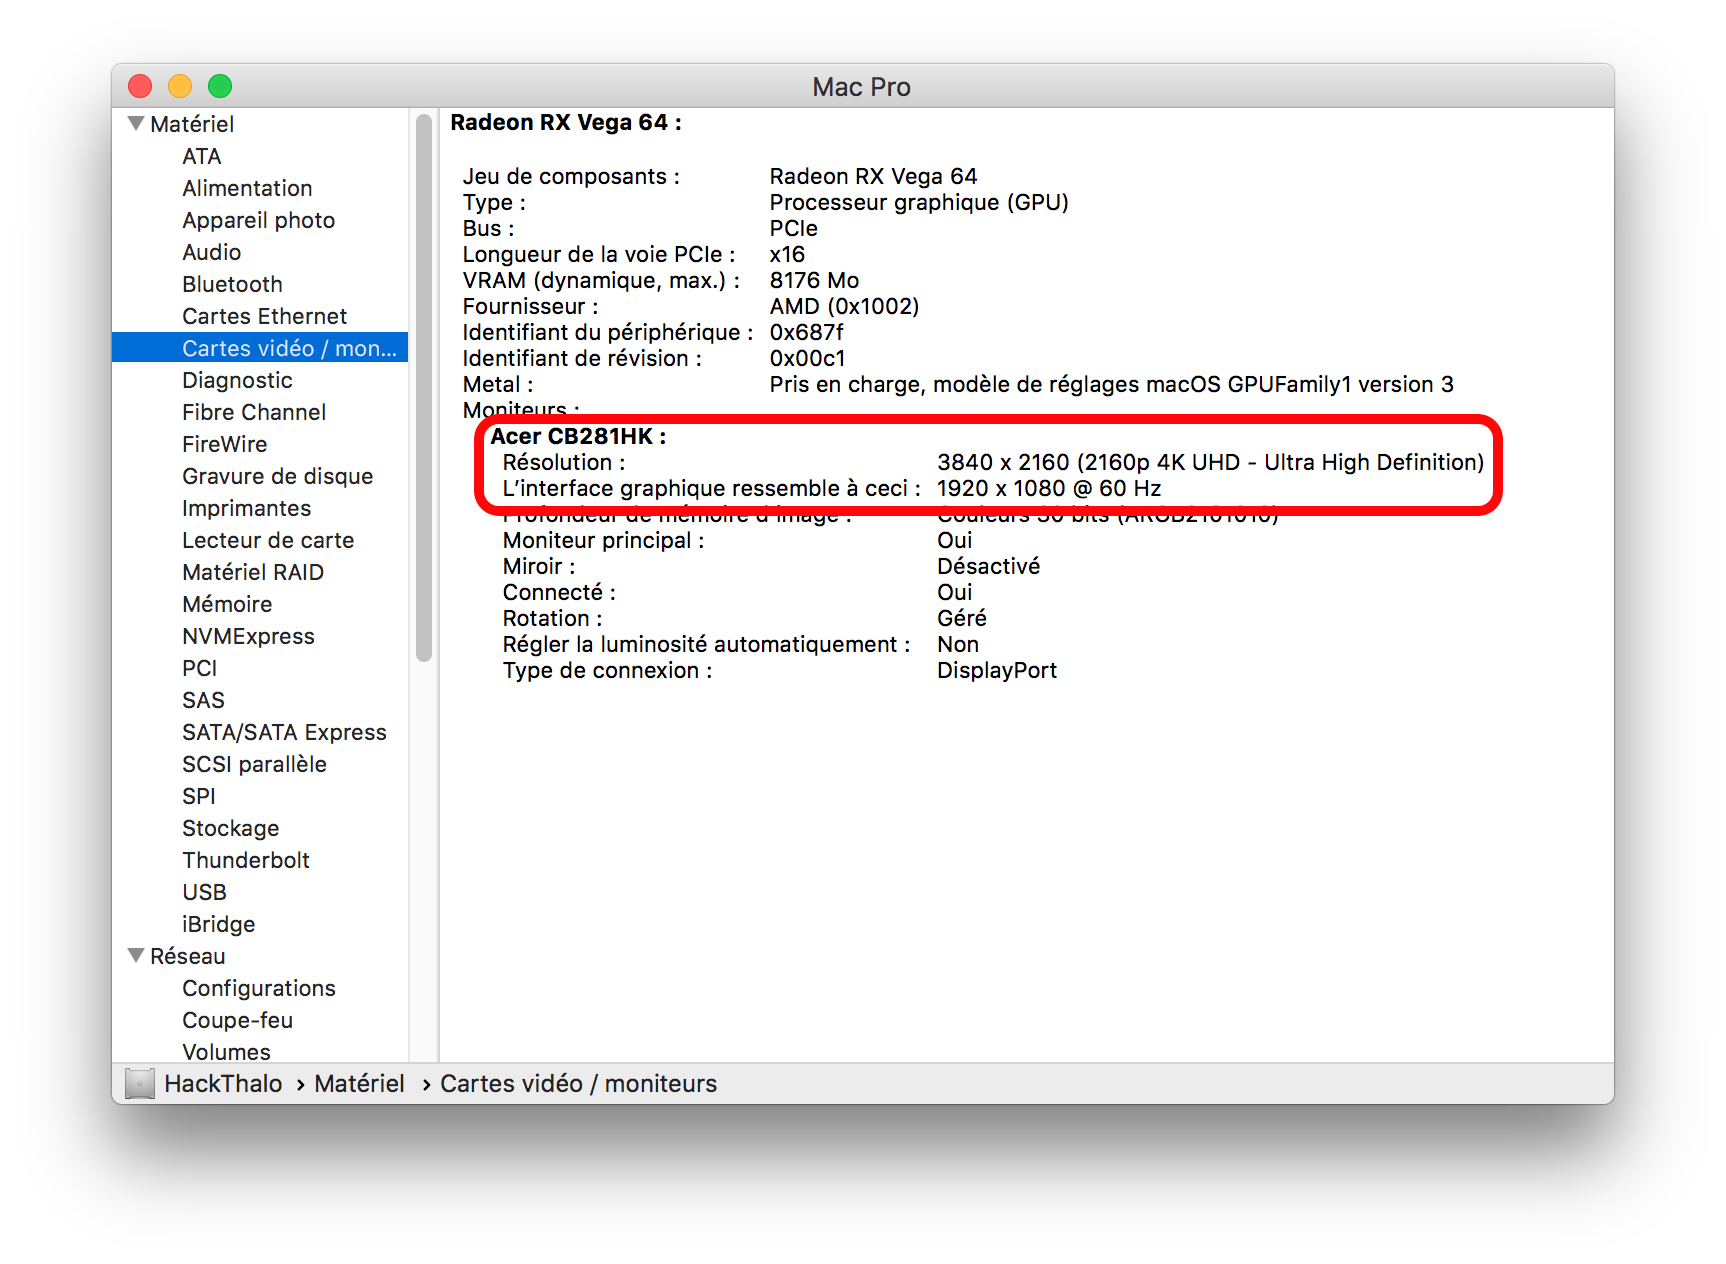Select PCI in hardware list
The height and width of the screenshot is (1264, 1726).
pos(199,668)
